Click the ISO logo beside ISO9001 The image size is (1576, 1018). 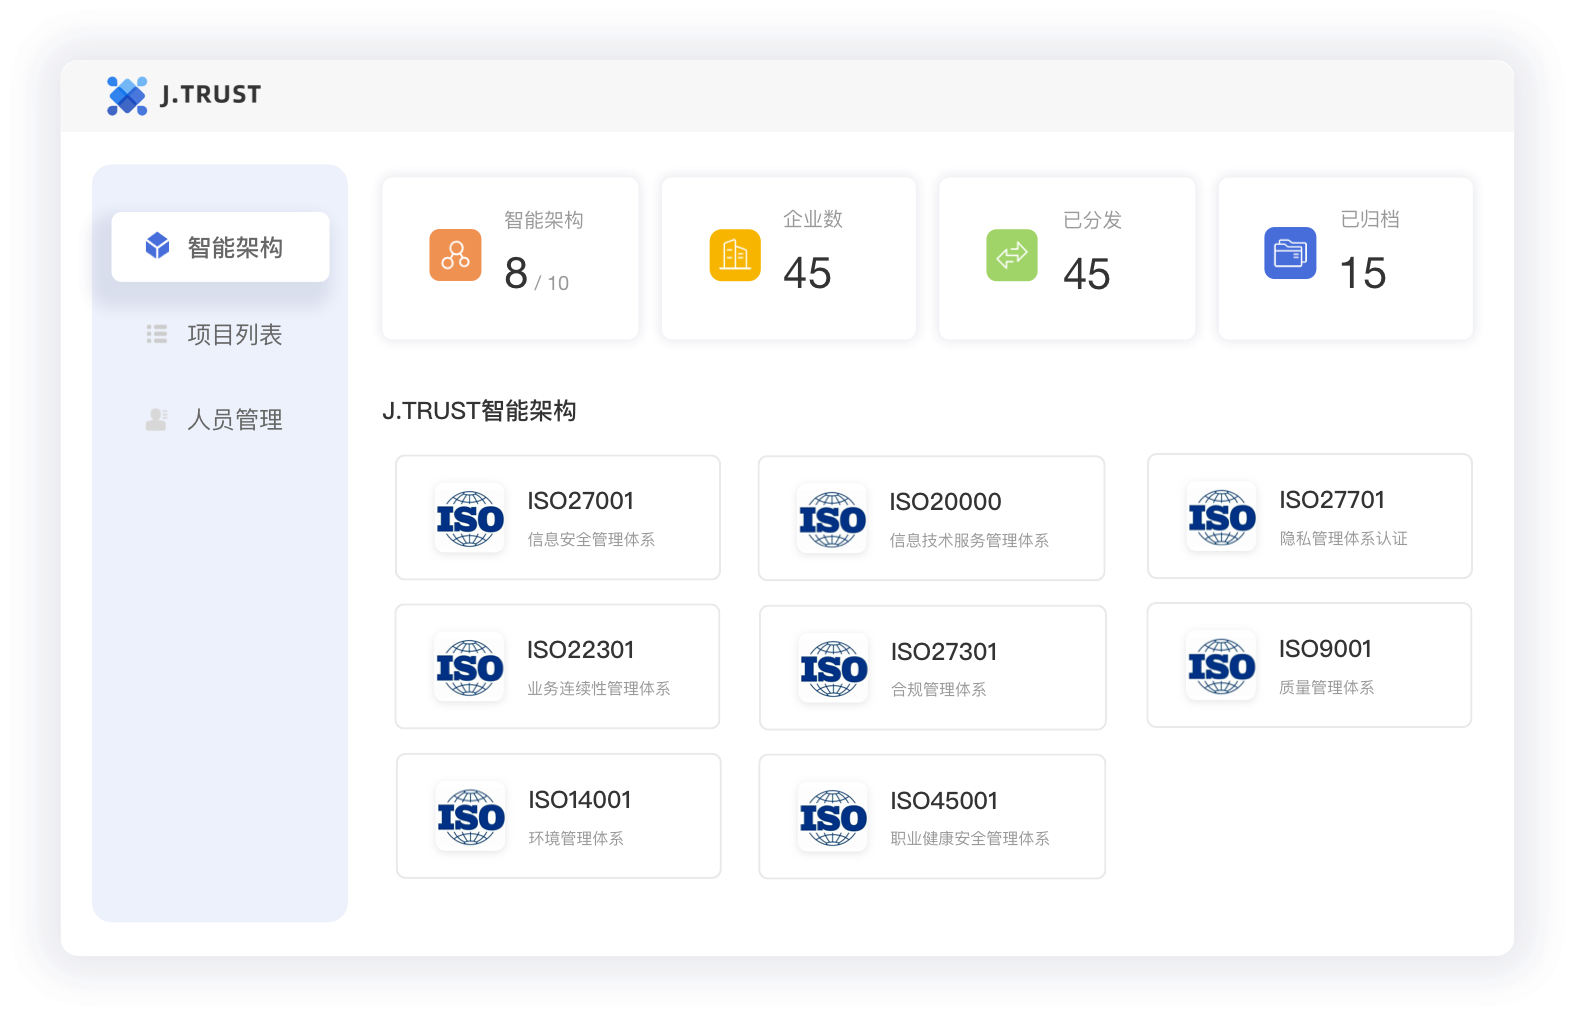[x=1221, y=666]
